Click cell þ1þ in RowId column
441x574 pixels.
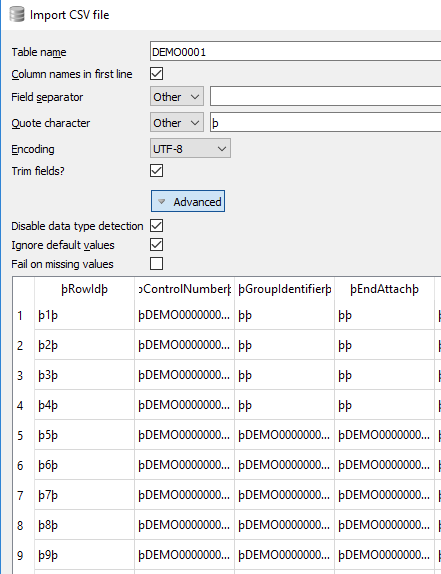85,315
